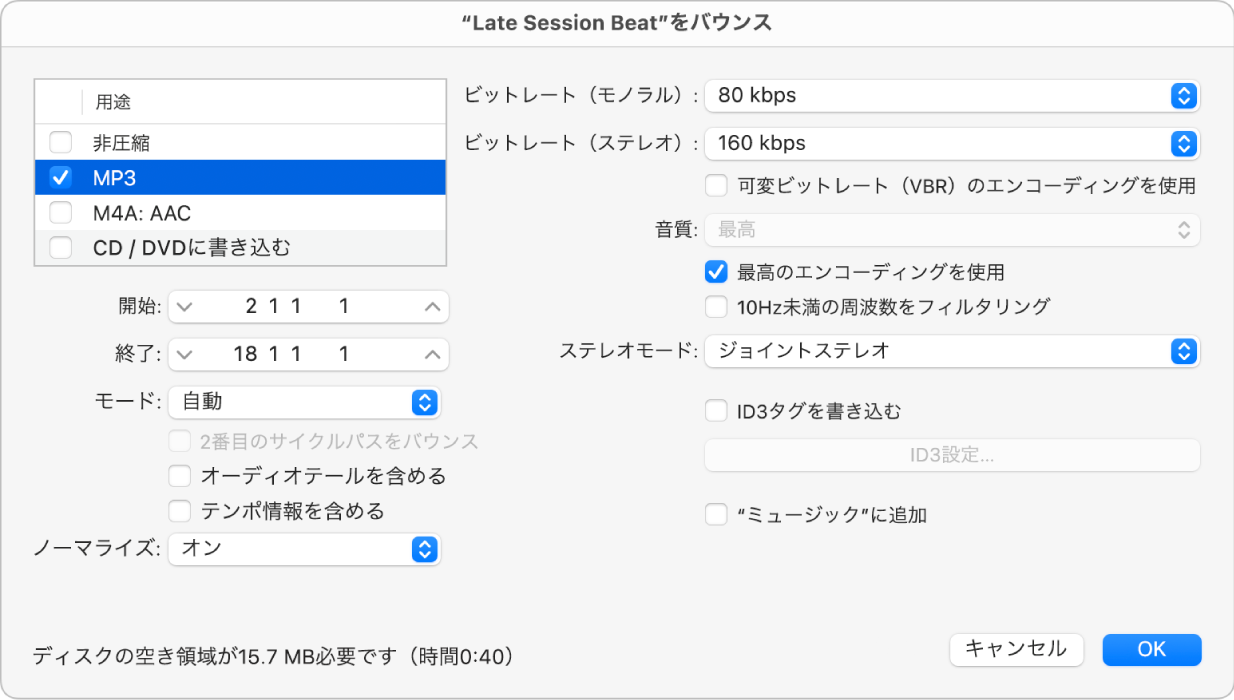This screenshot has width=1234, height=700.
Task: Click the キャンセル button
Action: [1016, 649]
